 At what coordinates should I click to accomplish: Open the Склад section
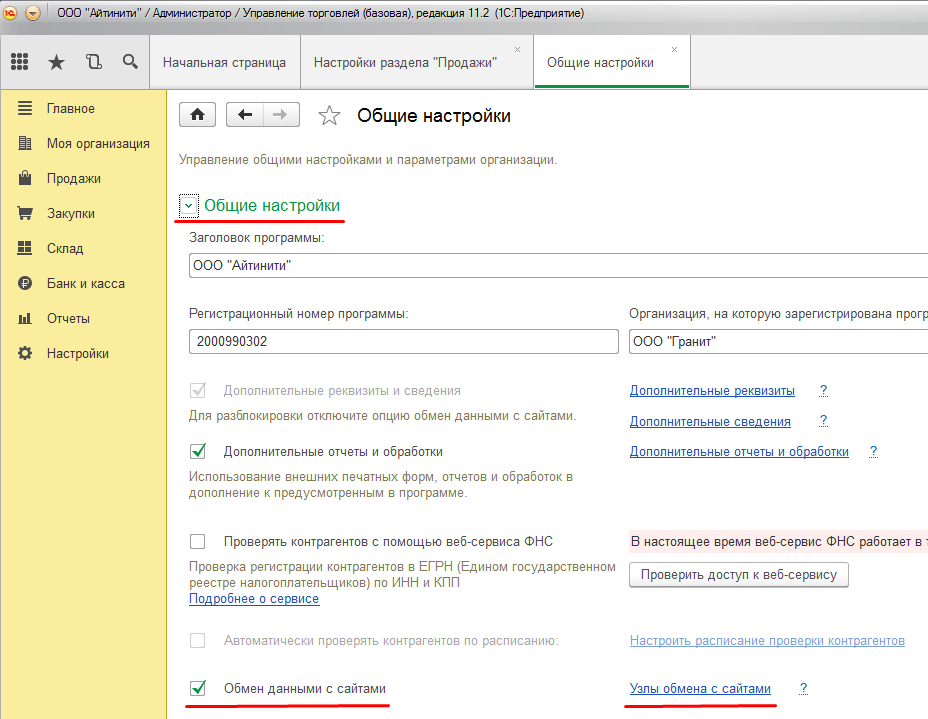[x=65, y=248]
